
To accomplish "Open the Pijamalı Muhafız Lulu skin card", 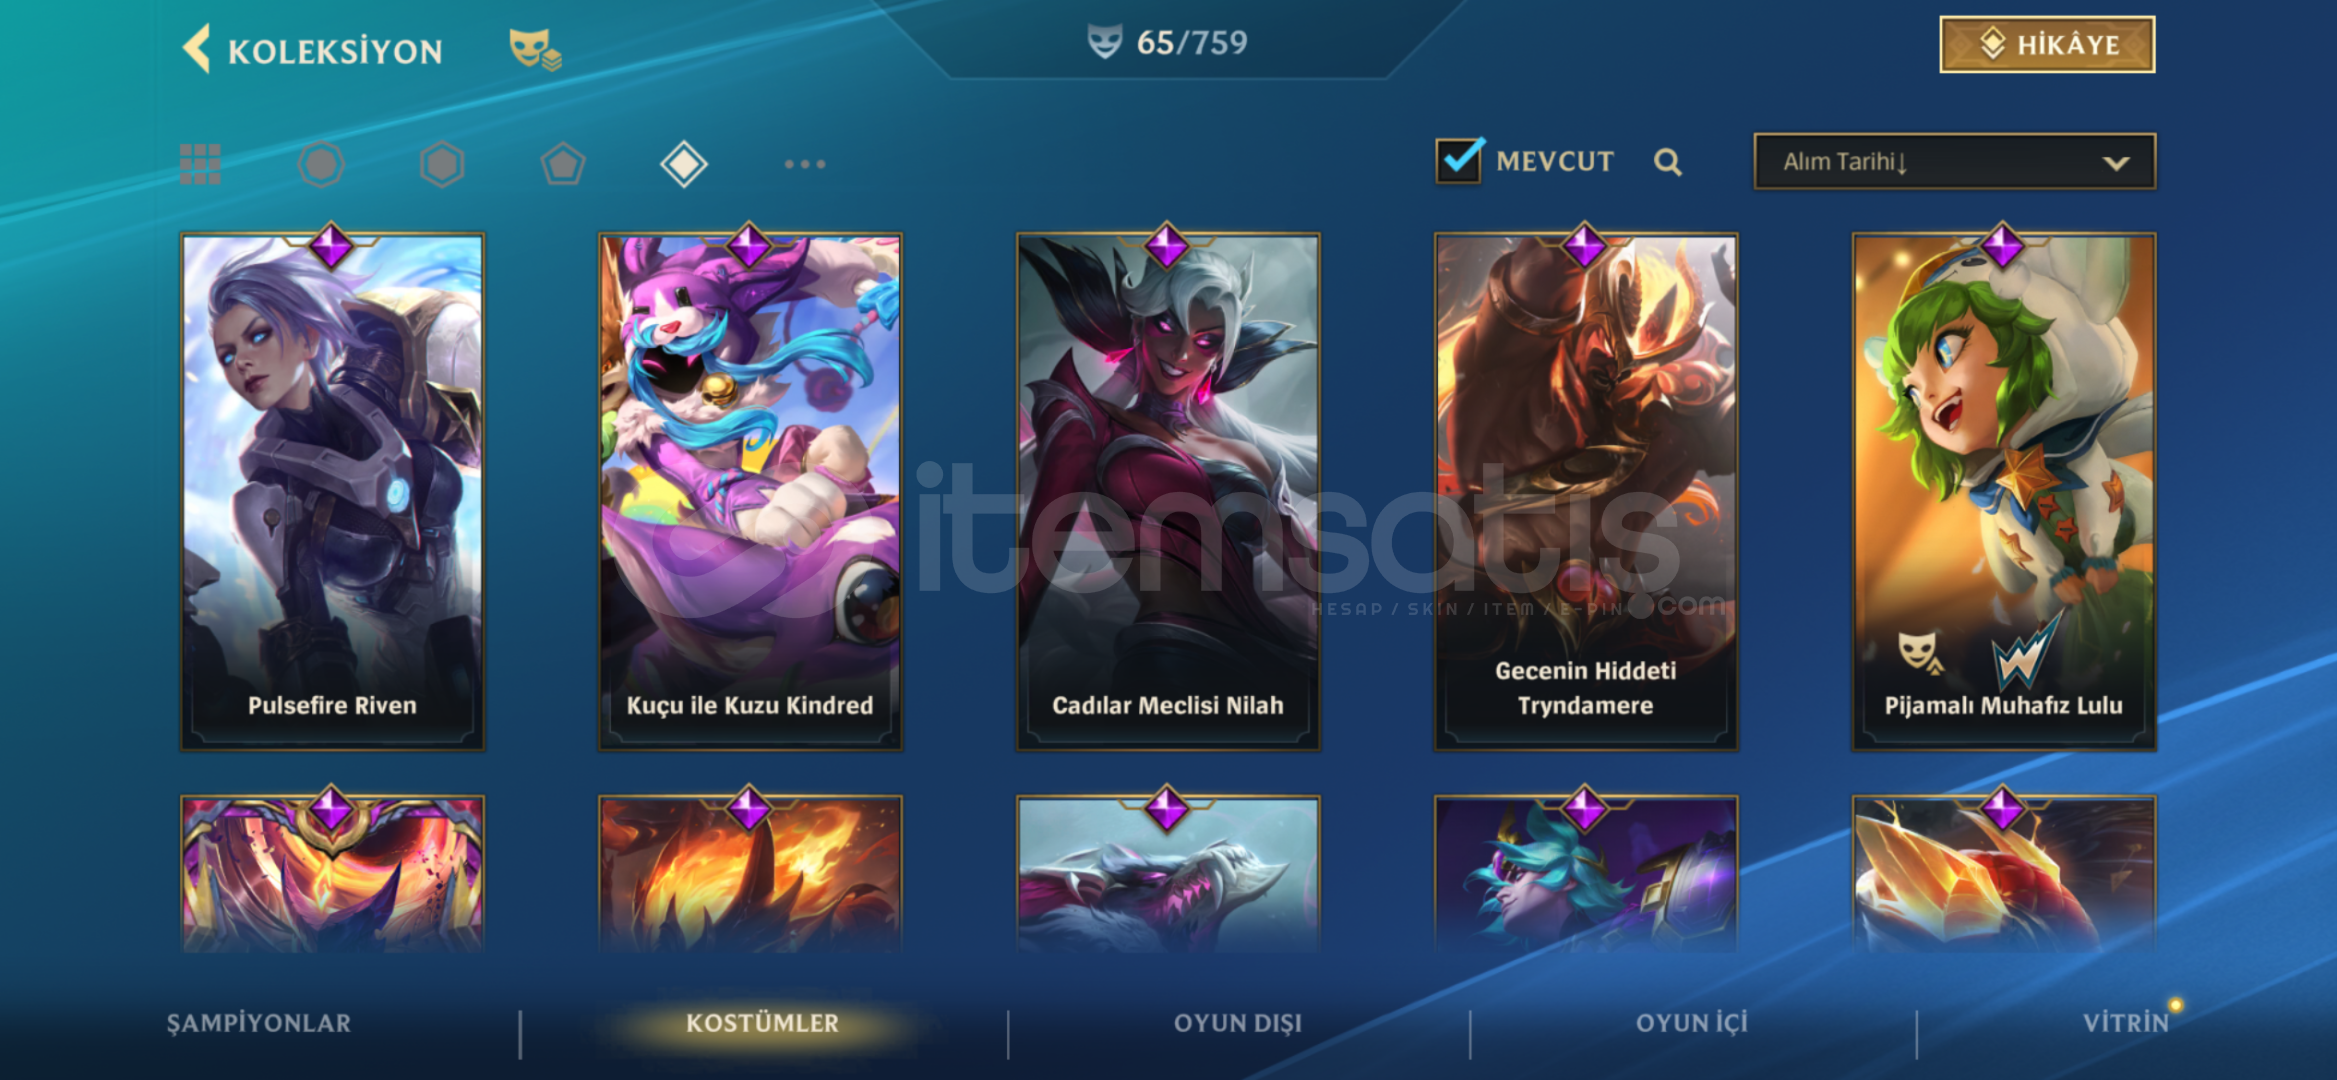I will [x=2004, y=492].
